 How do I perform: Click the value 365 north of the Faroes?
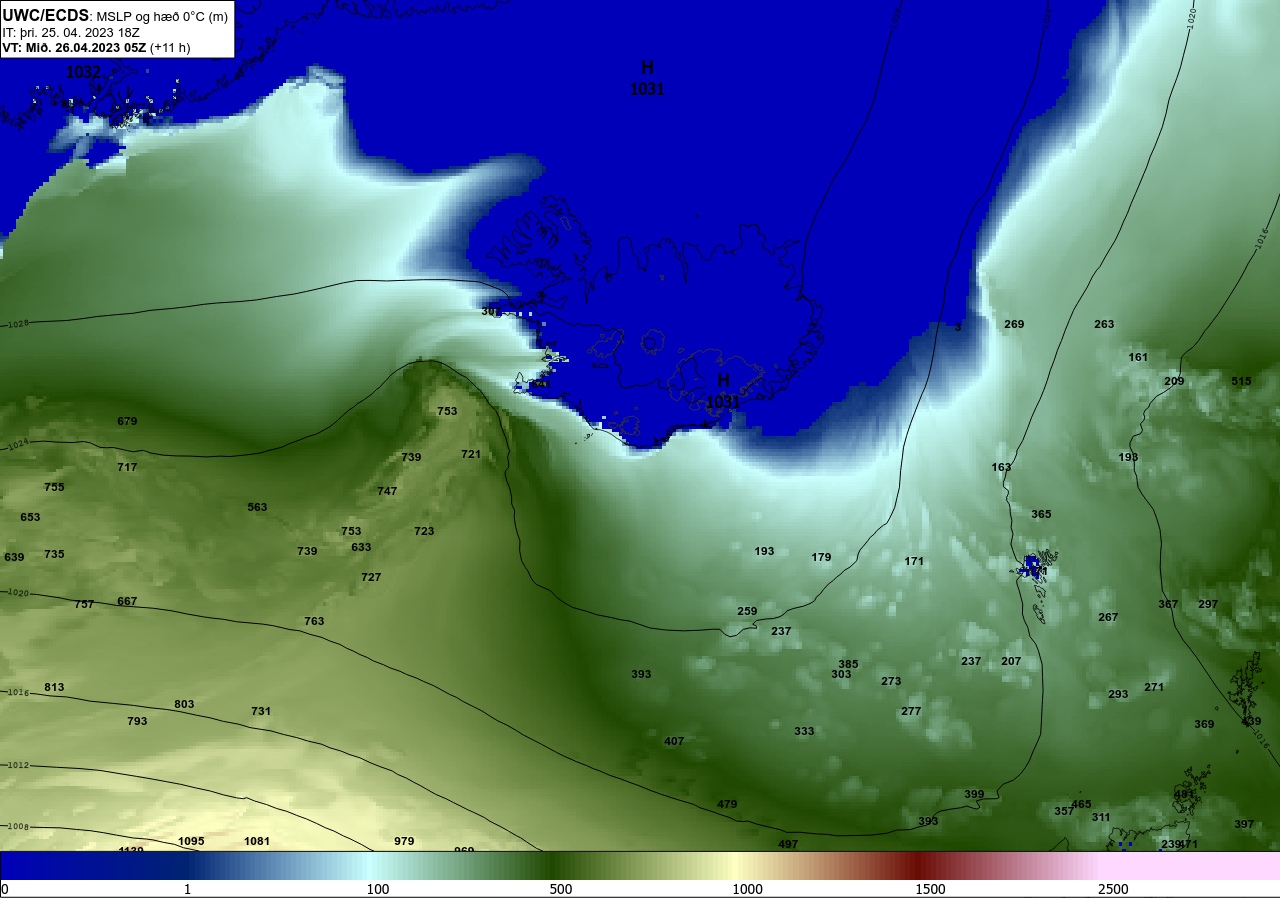[1041, 514]
